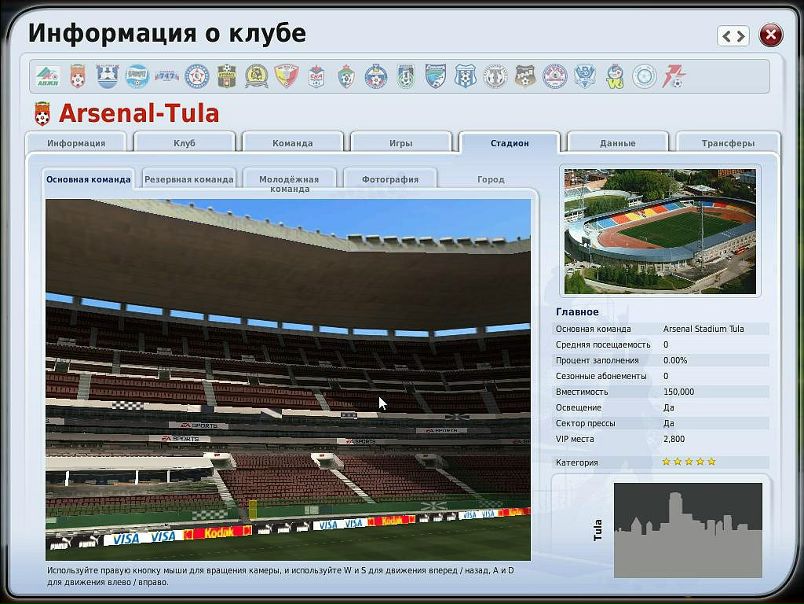This screenshot has height=604, width=804.
Task: Open the Команда tab
Action: [292, 143]
